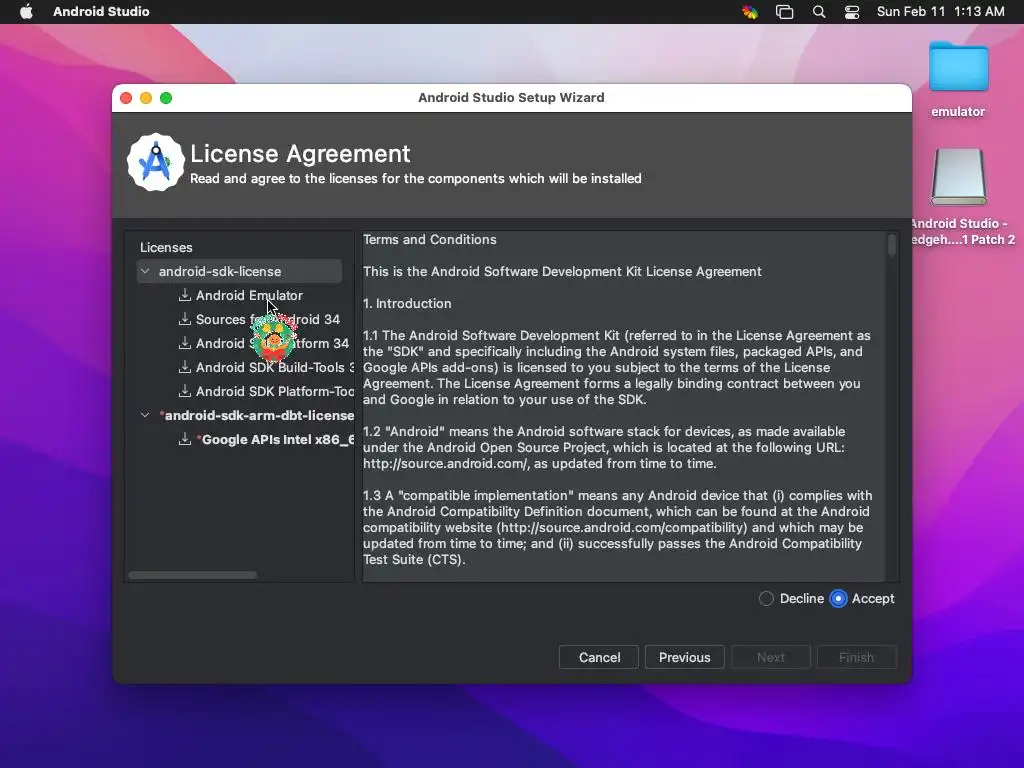Image resolution: width=1024 pixels, height=768 pixels.
Task: Click download icon beside Android SDK Build-Tools
Action: click(x=185, y=367)
